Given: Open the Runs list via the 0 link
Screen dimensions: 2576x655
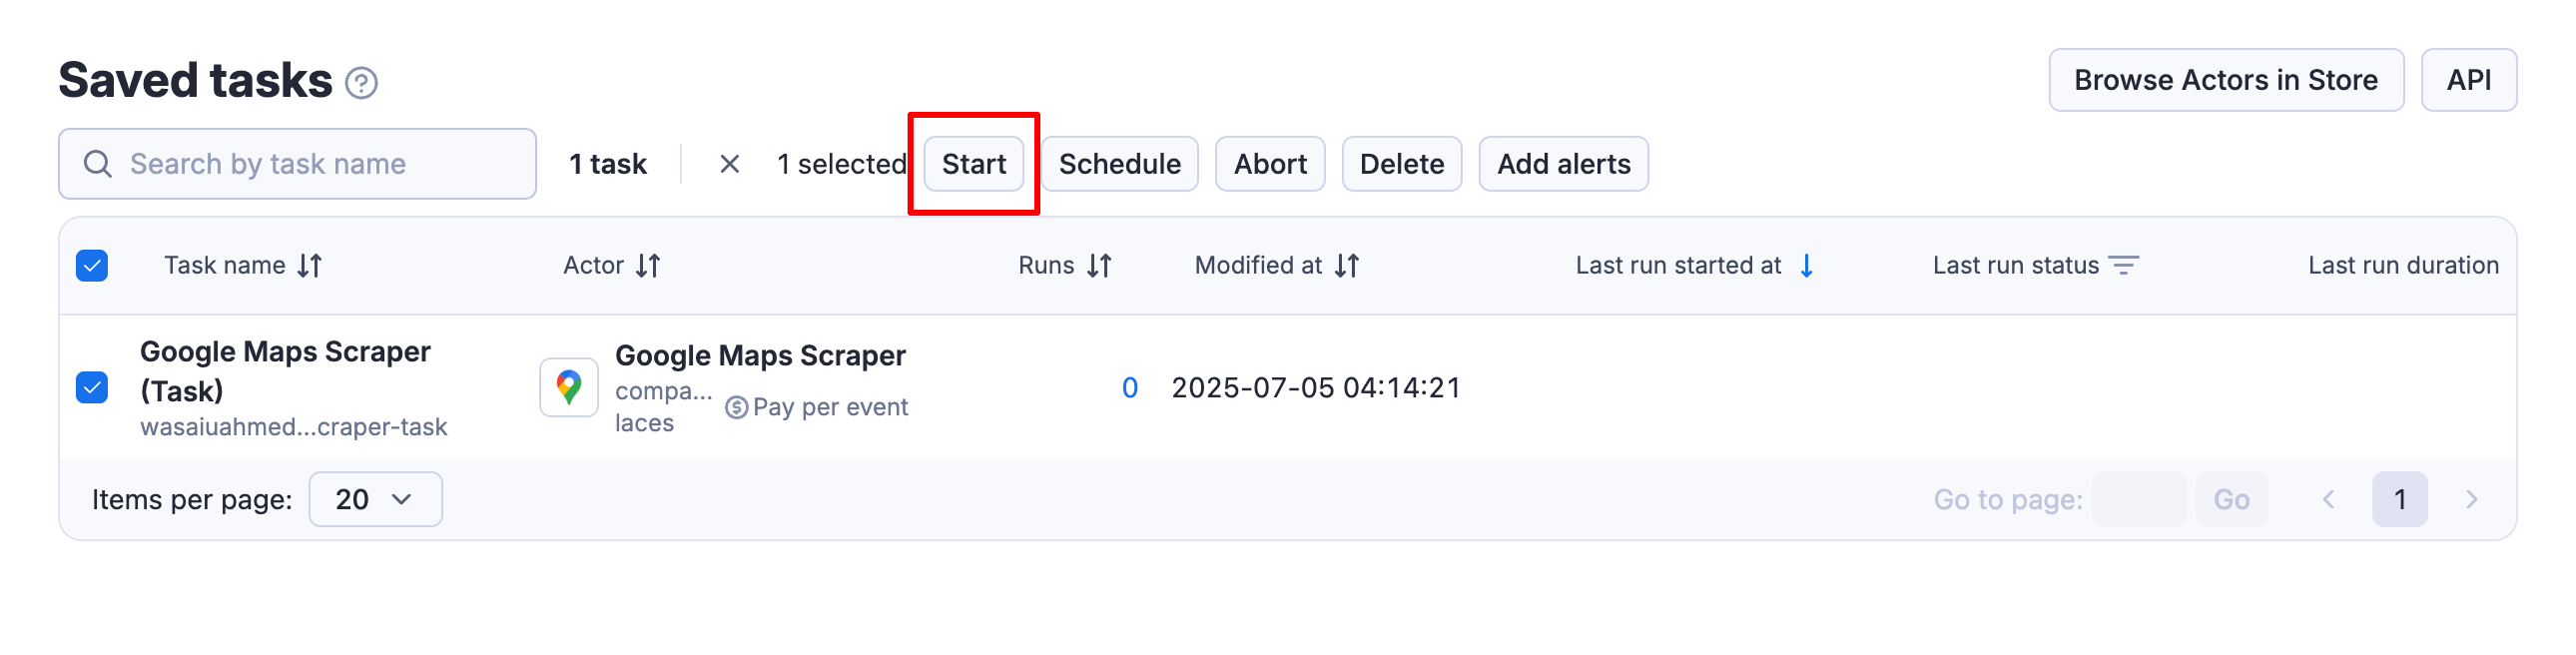Looking at the screenshot, I should pos(1130,387).
